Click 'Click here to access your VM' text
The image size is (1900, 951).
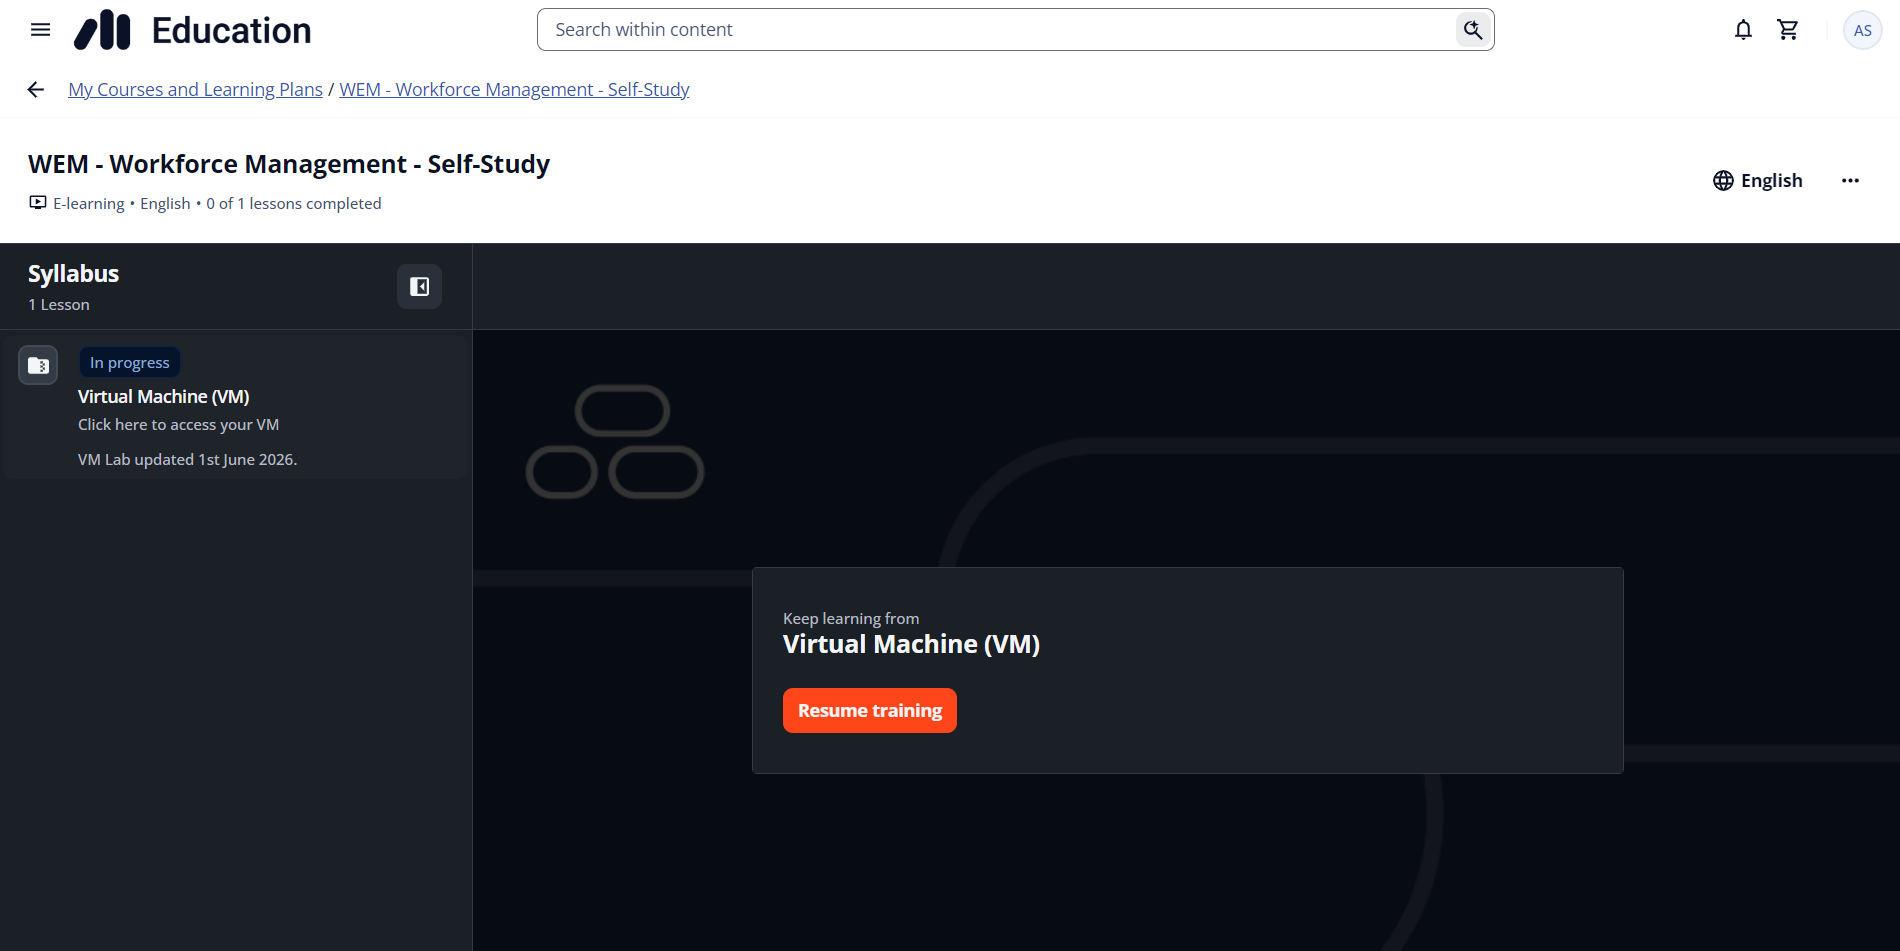178,425
